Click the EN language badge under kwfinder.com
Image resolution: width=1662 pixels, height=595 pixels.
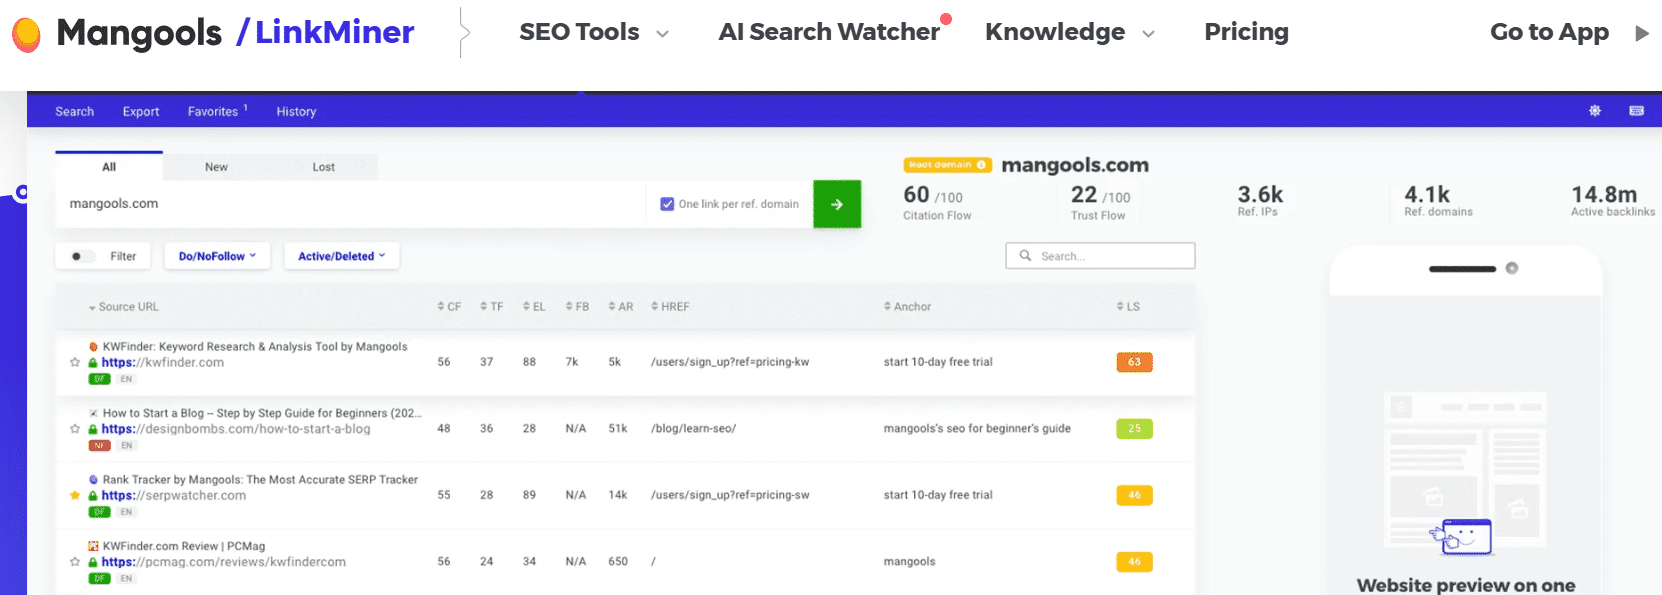(126, 379)
